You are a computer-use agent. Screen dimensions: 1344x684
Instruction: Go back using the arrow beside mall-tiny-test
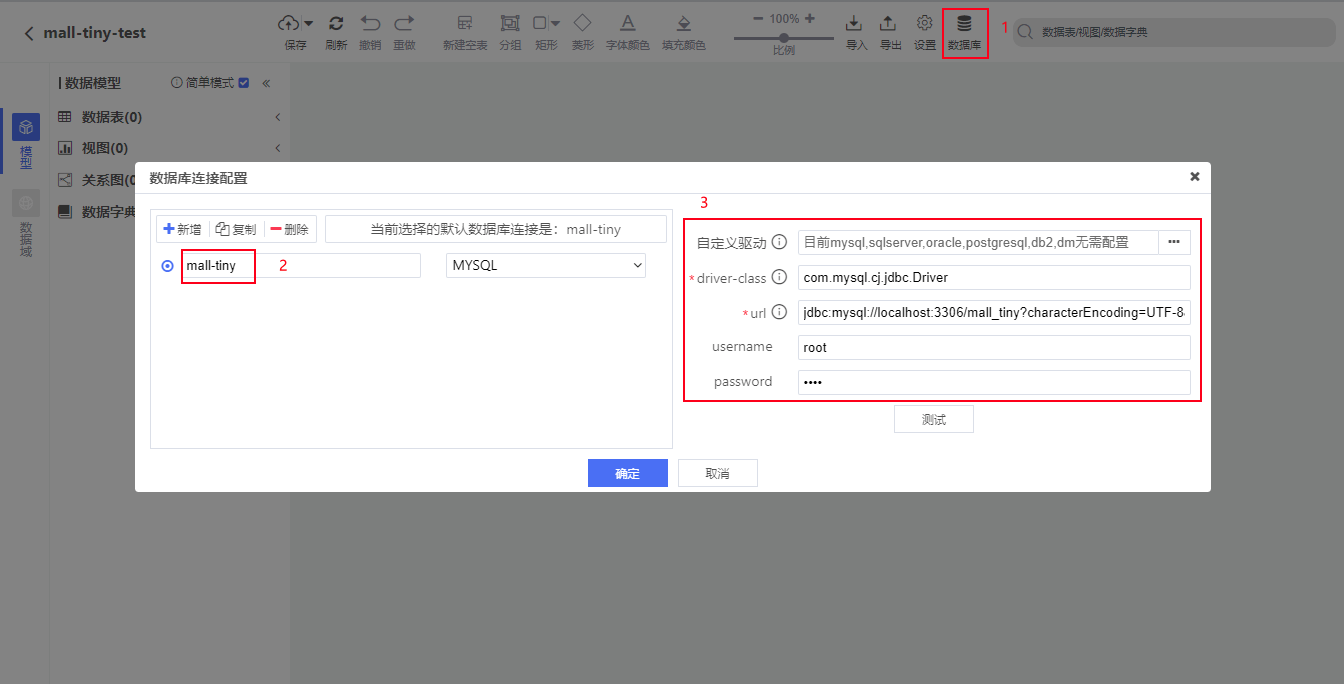[x=29, y=33]
